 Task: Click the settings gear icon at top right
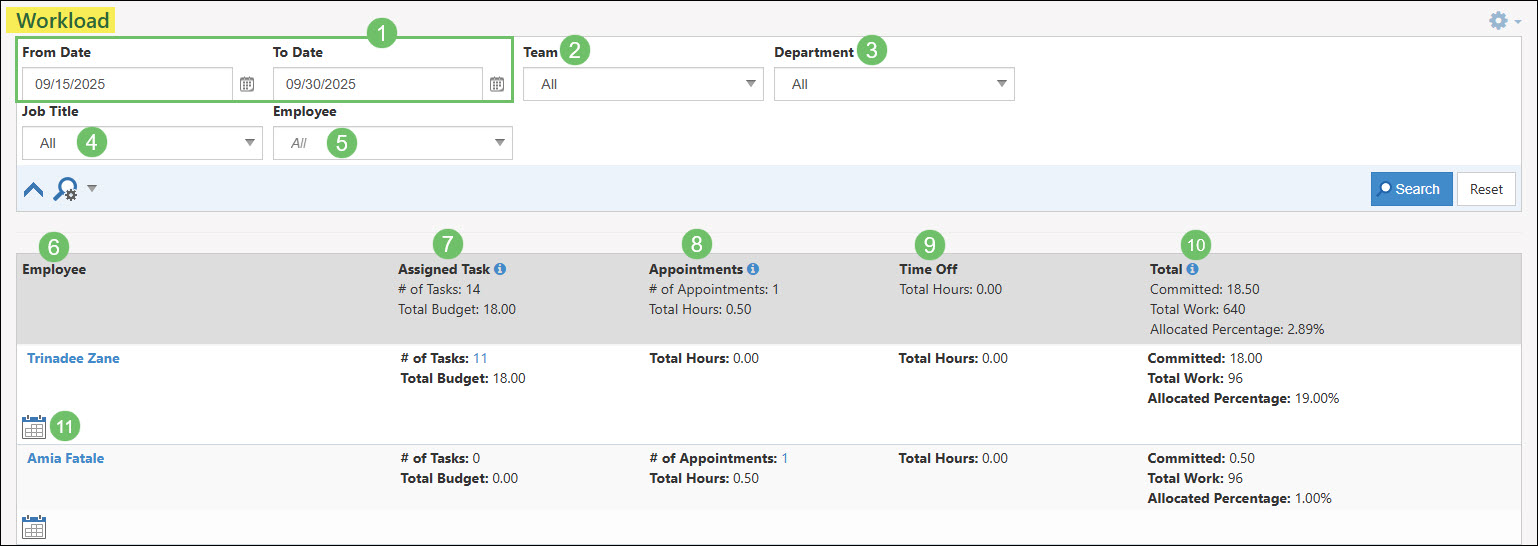pos(1498,21)
